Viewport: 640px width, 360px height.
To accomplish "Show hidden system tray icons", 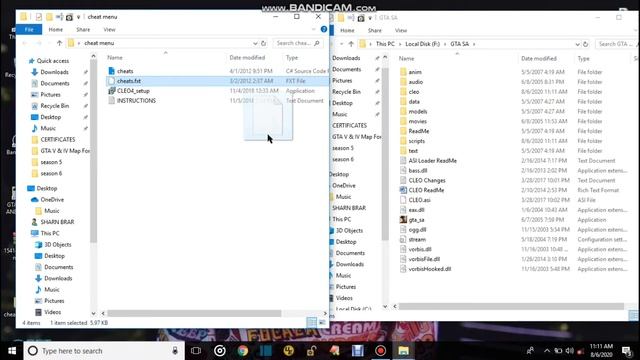I will [x=547, y=351].
